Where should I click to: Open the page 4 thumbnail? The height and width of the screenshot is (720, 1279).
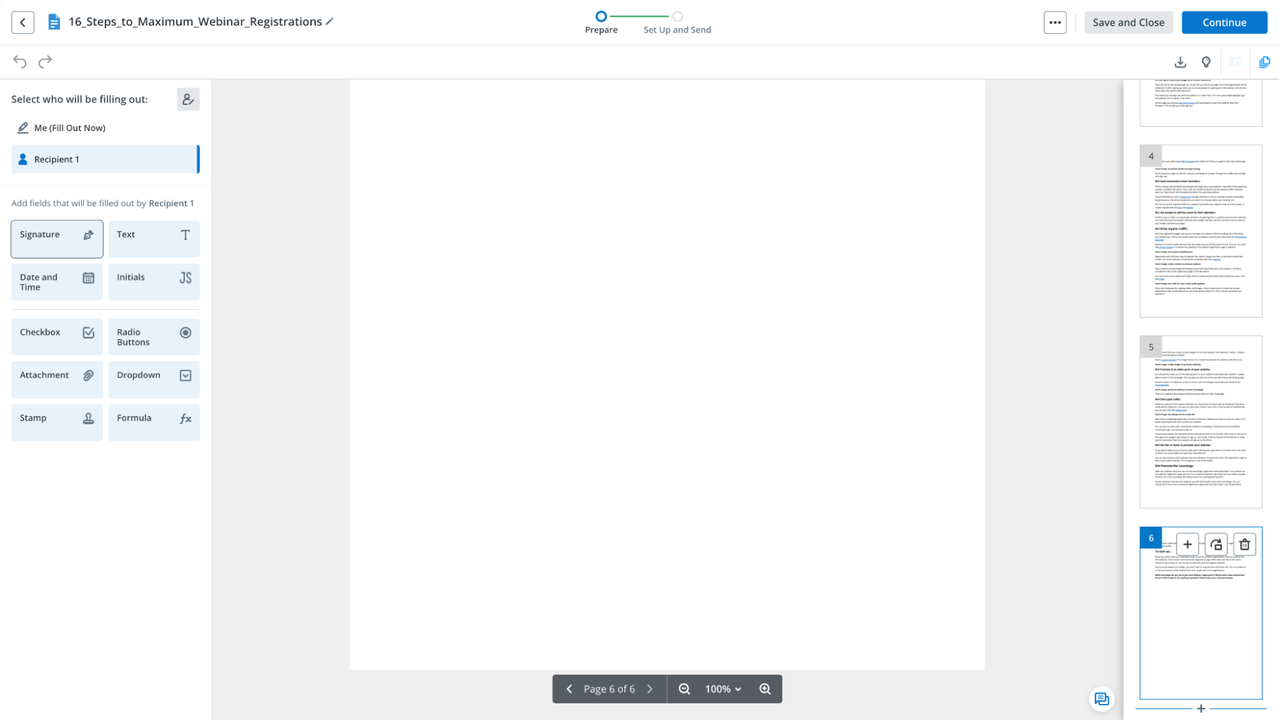(1200, 232)
